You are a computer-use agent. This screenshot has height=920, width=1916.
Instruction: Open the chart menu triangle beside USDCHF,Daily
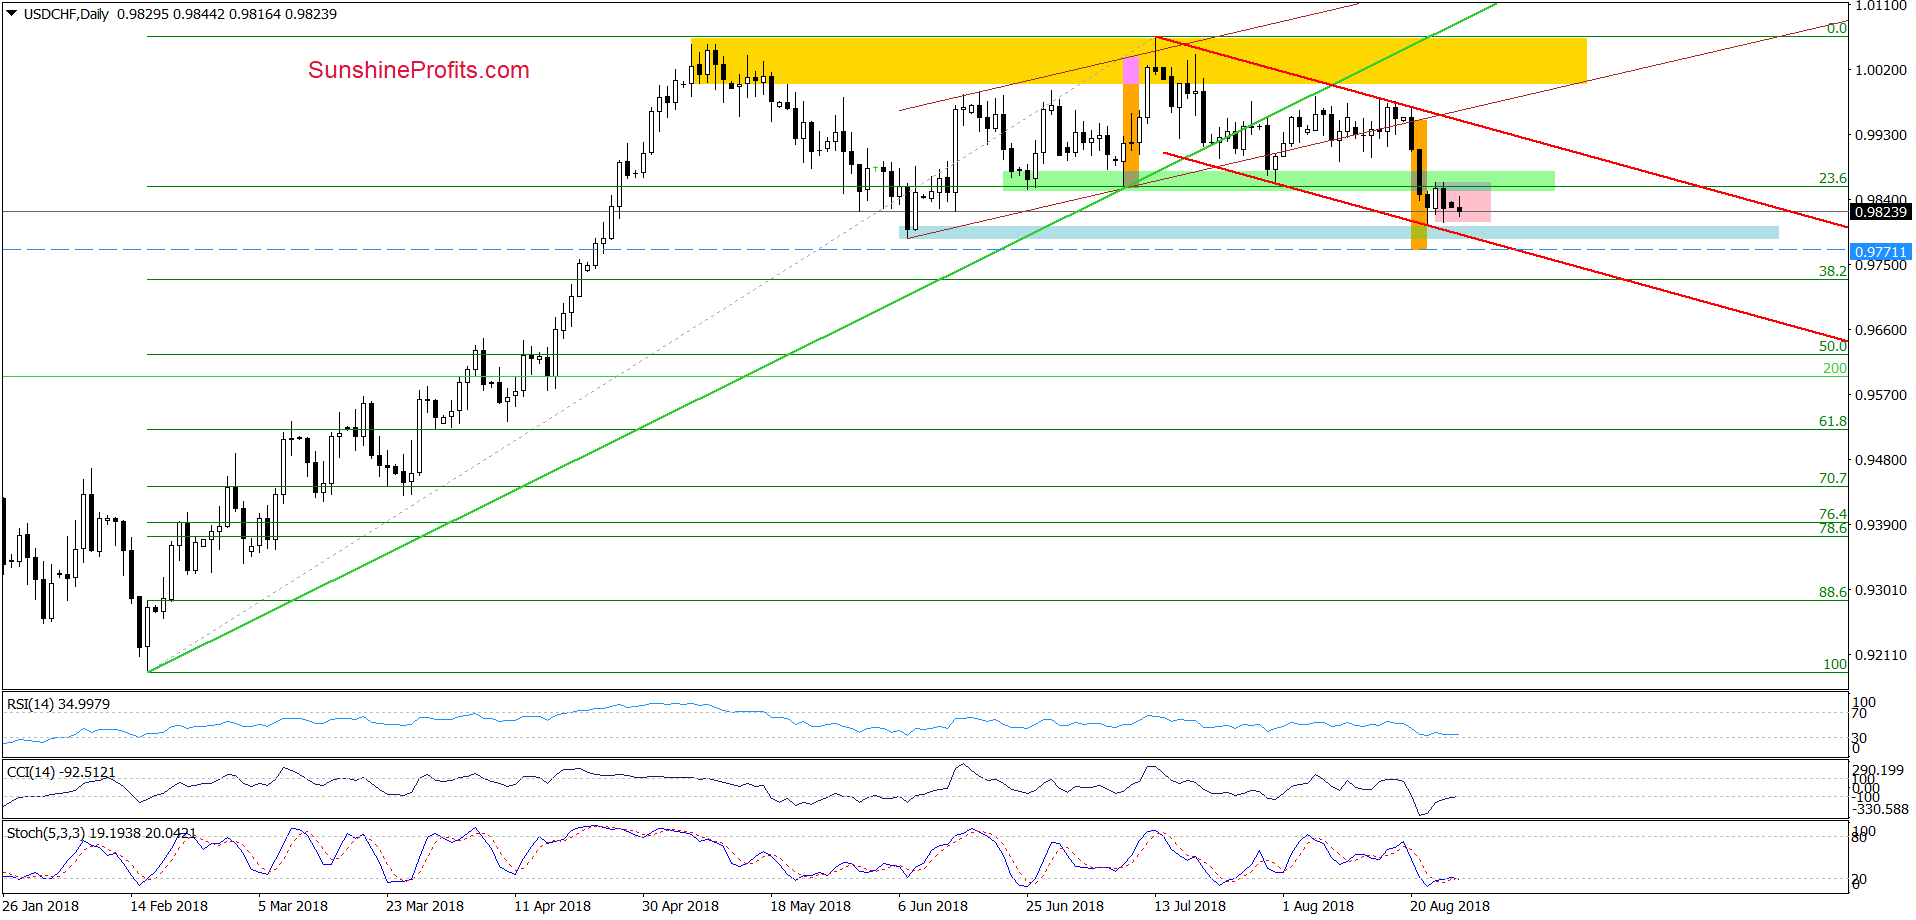(12, 14)
